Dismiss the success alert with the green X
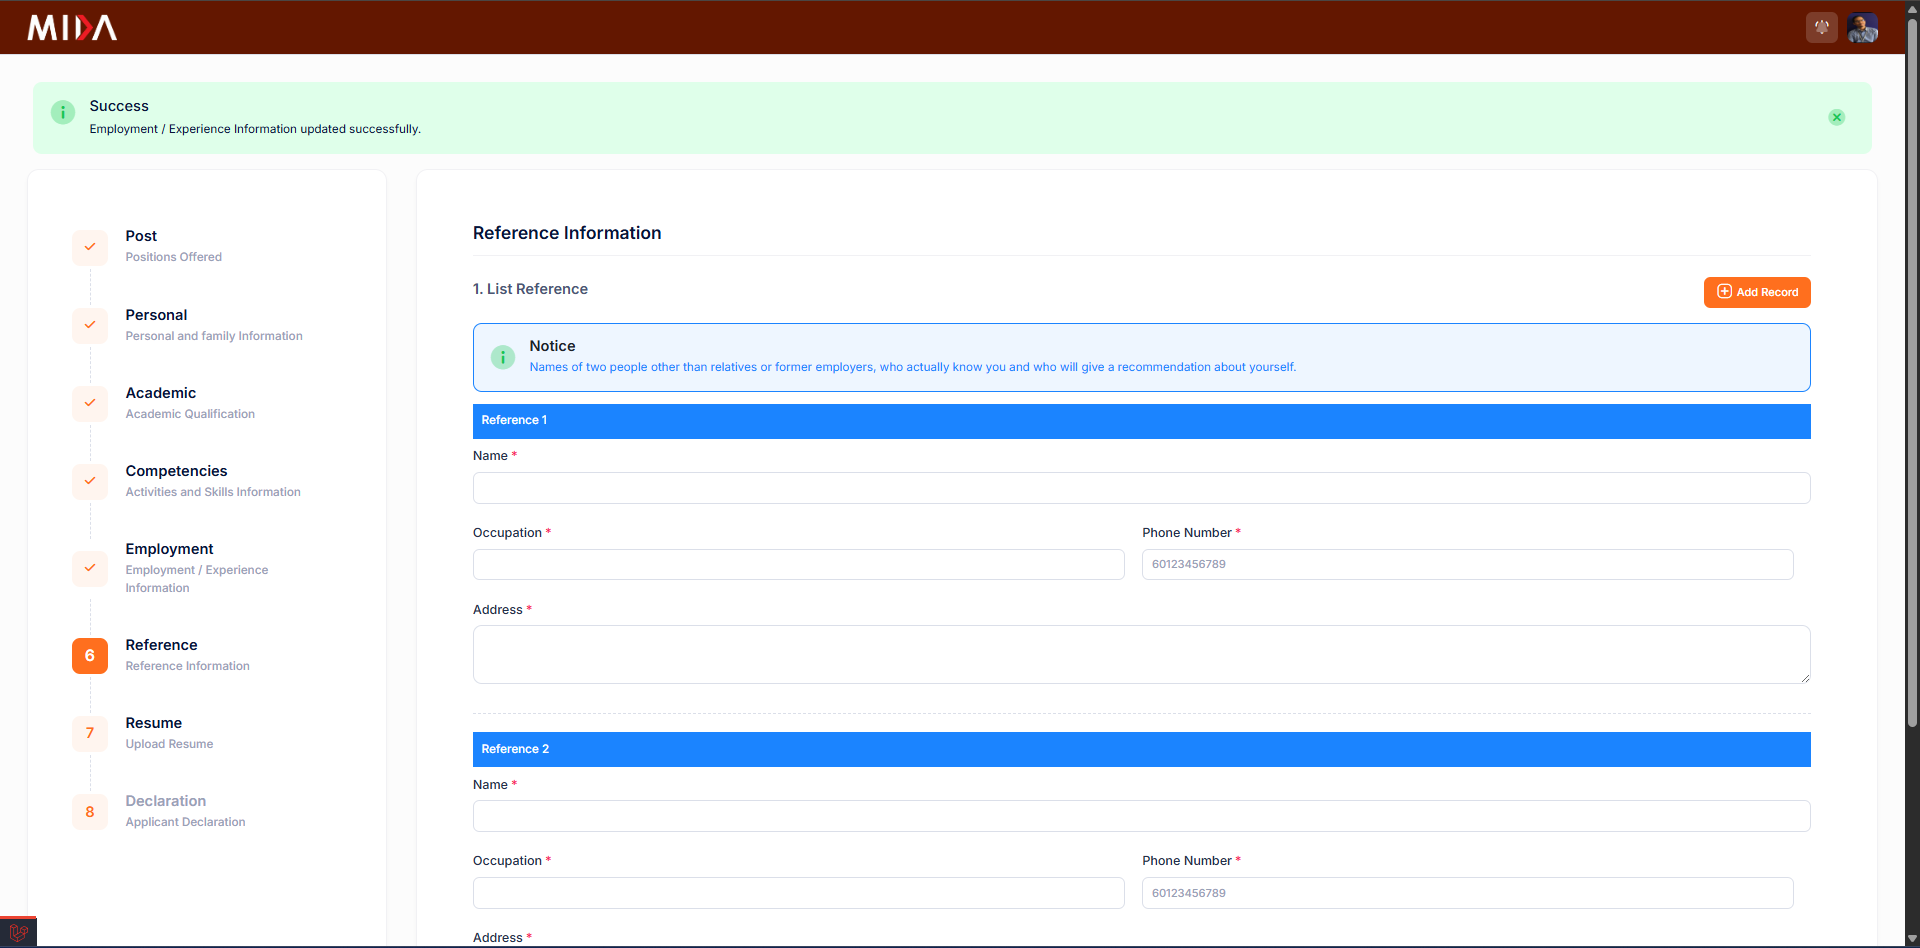Viewport: 1920px width, 948px height. pyautogui.click(x=1837, y=117)
